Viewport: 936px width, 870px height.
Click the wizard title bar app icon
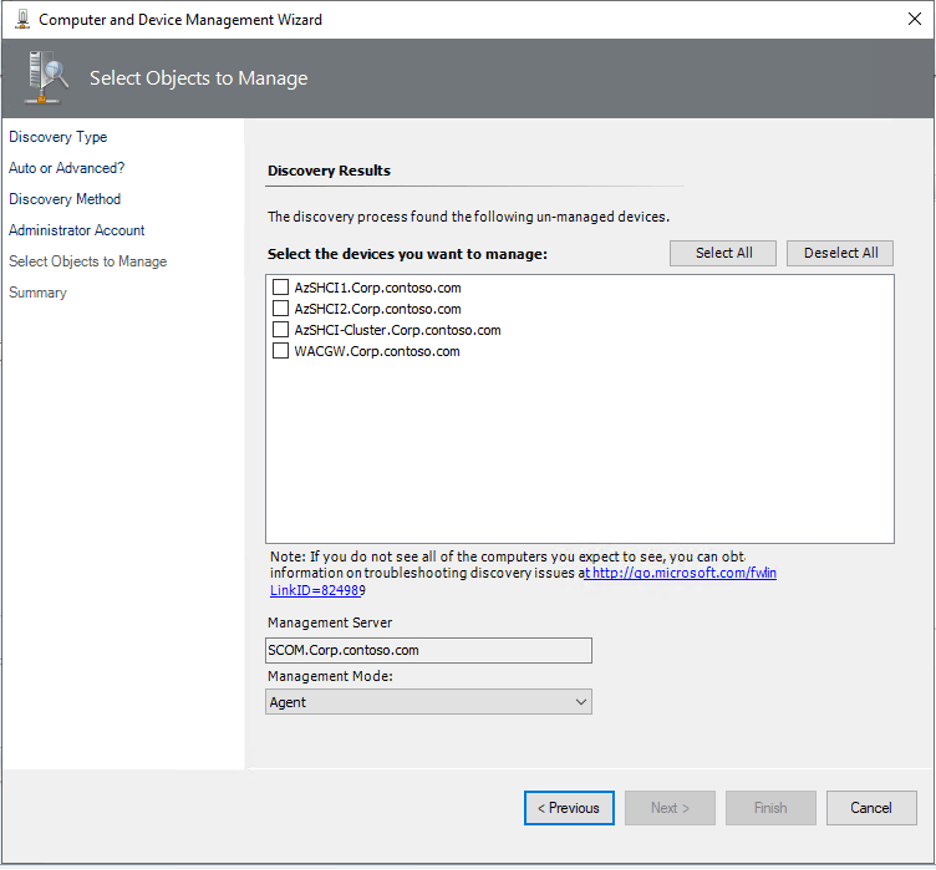pos(22,19)
